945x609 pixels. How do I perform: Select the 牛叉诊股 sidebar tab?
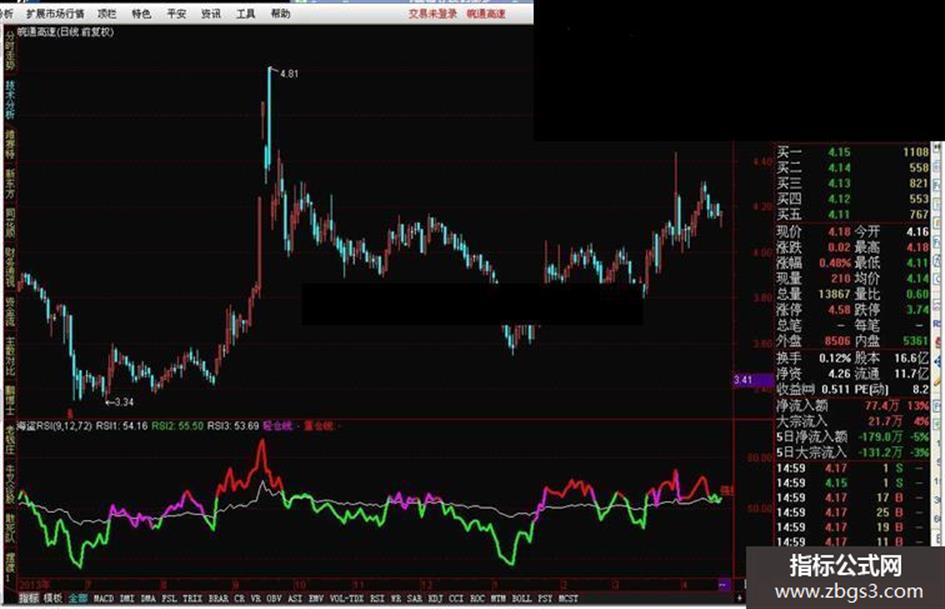pos(10,484)
